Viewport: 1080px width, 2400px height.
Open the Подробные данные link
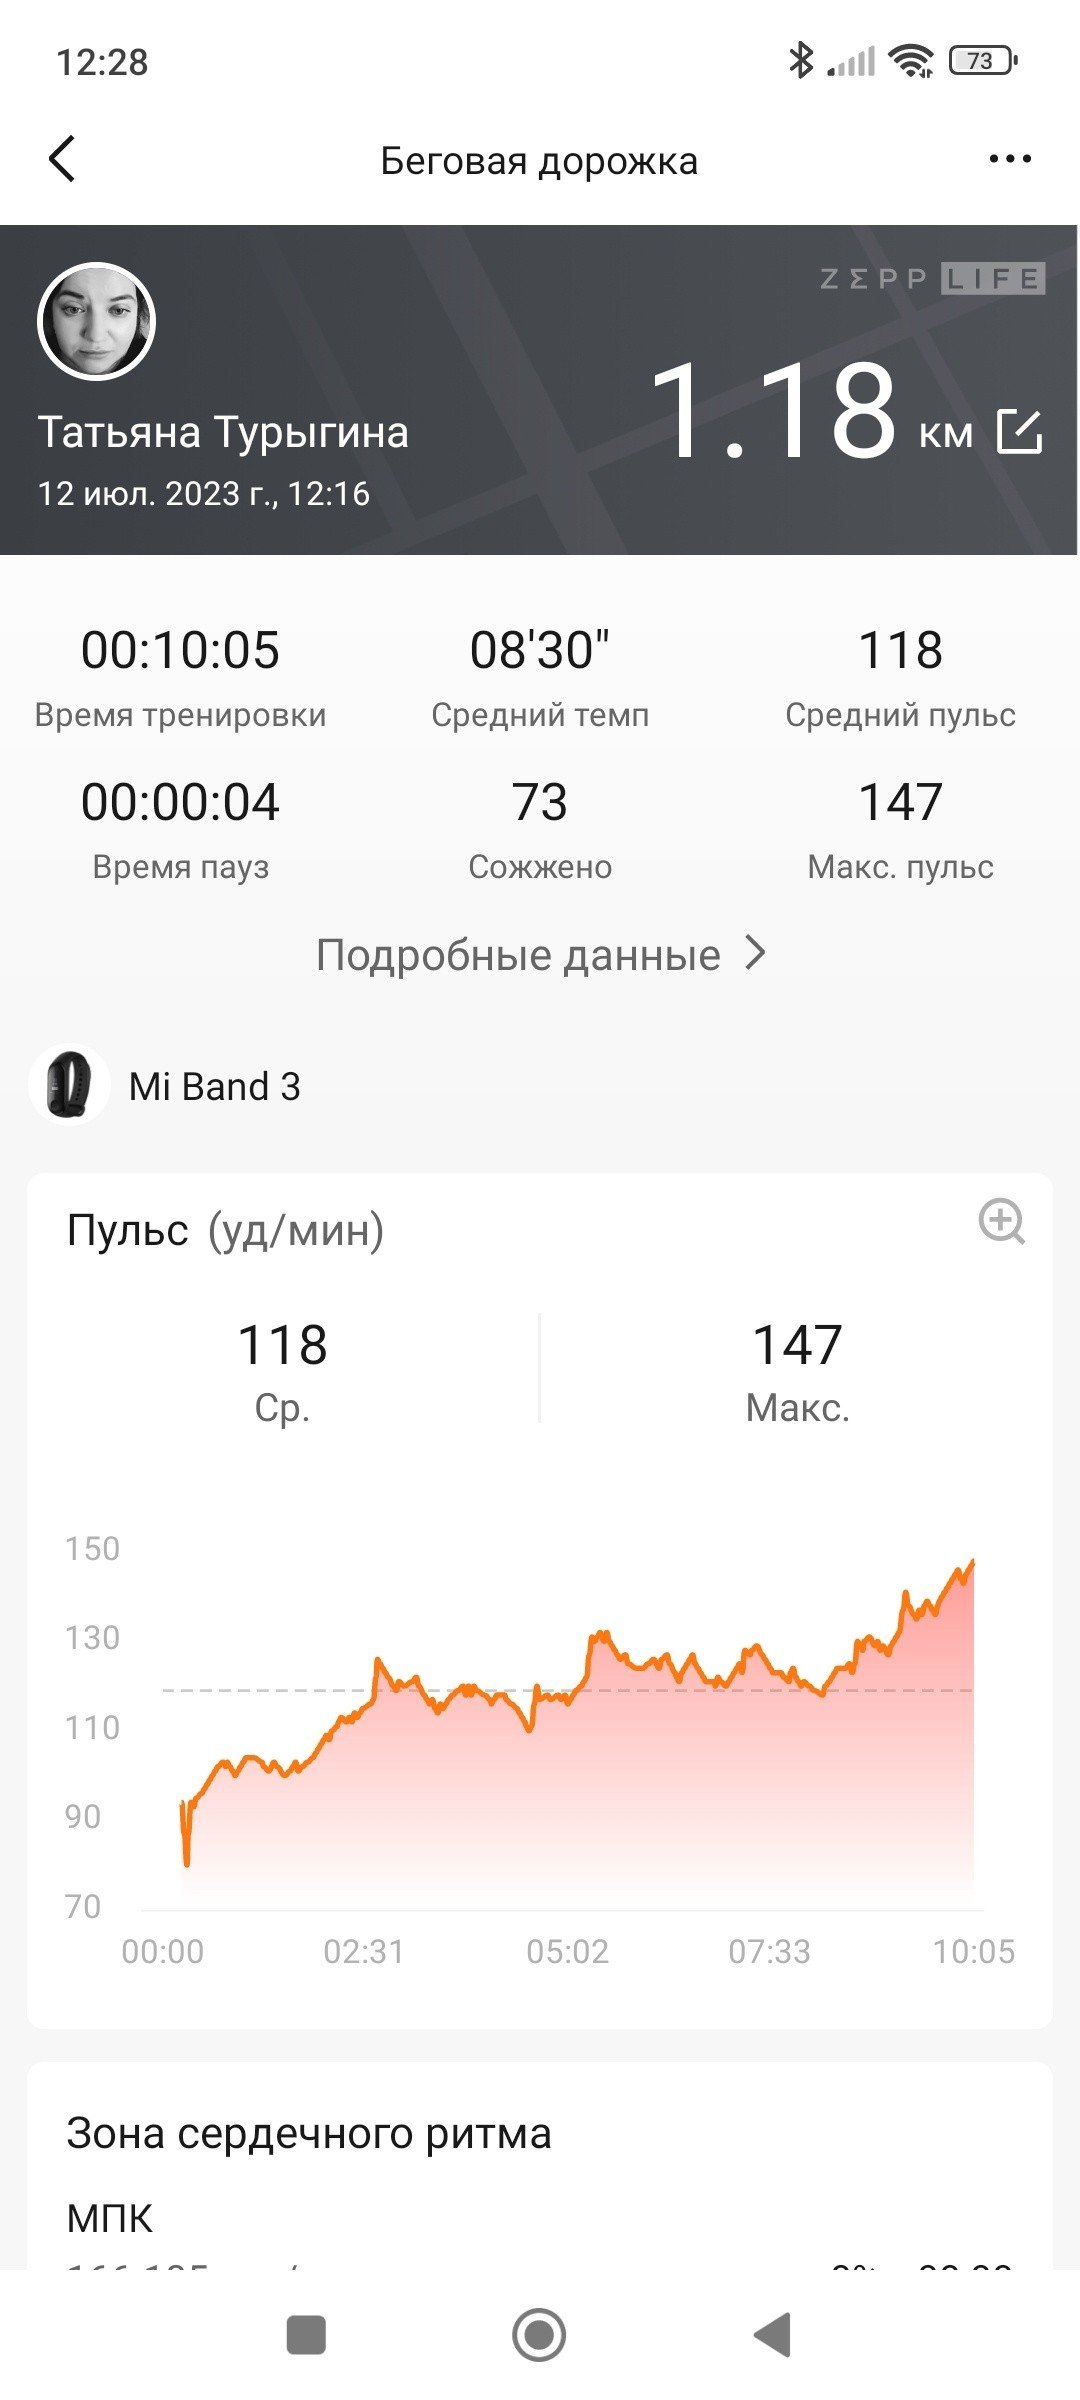click(540, 955)
